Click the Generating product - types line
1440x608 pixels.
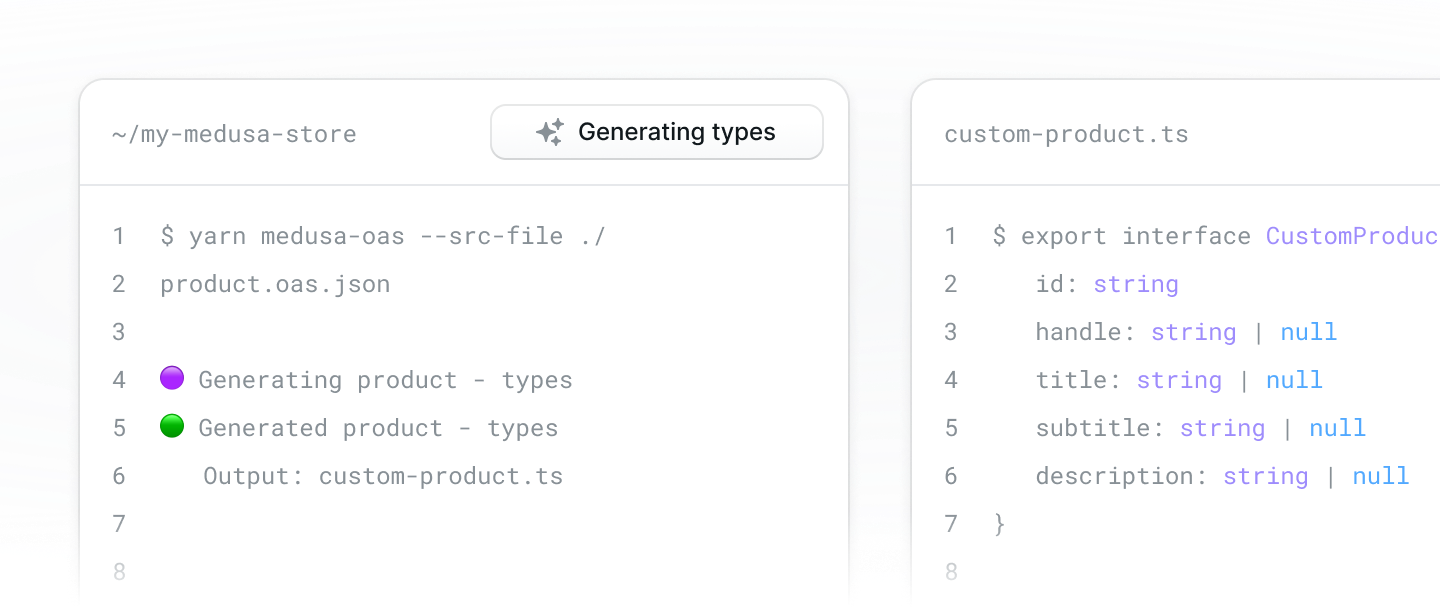tap(366, 380)
